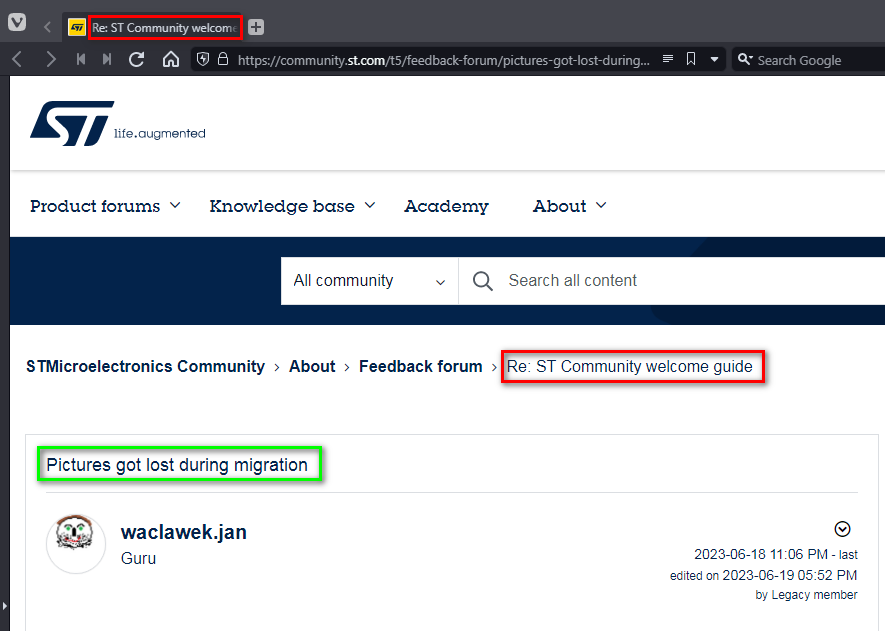Open the All community scope dropdown
The image size is (885, 631).
pos(370,281)
